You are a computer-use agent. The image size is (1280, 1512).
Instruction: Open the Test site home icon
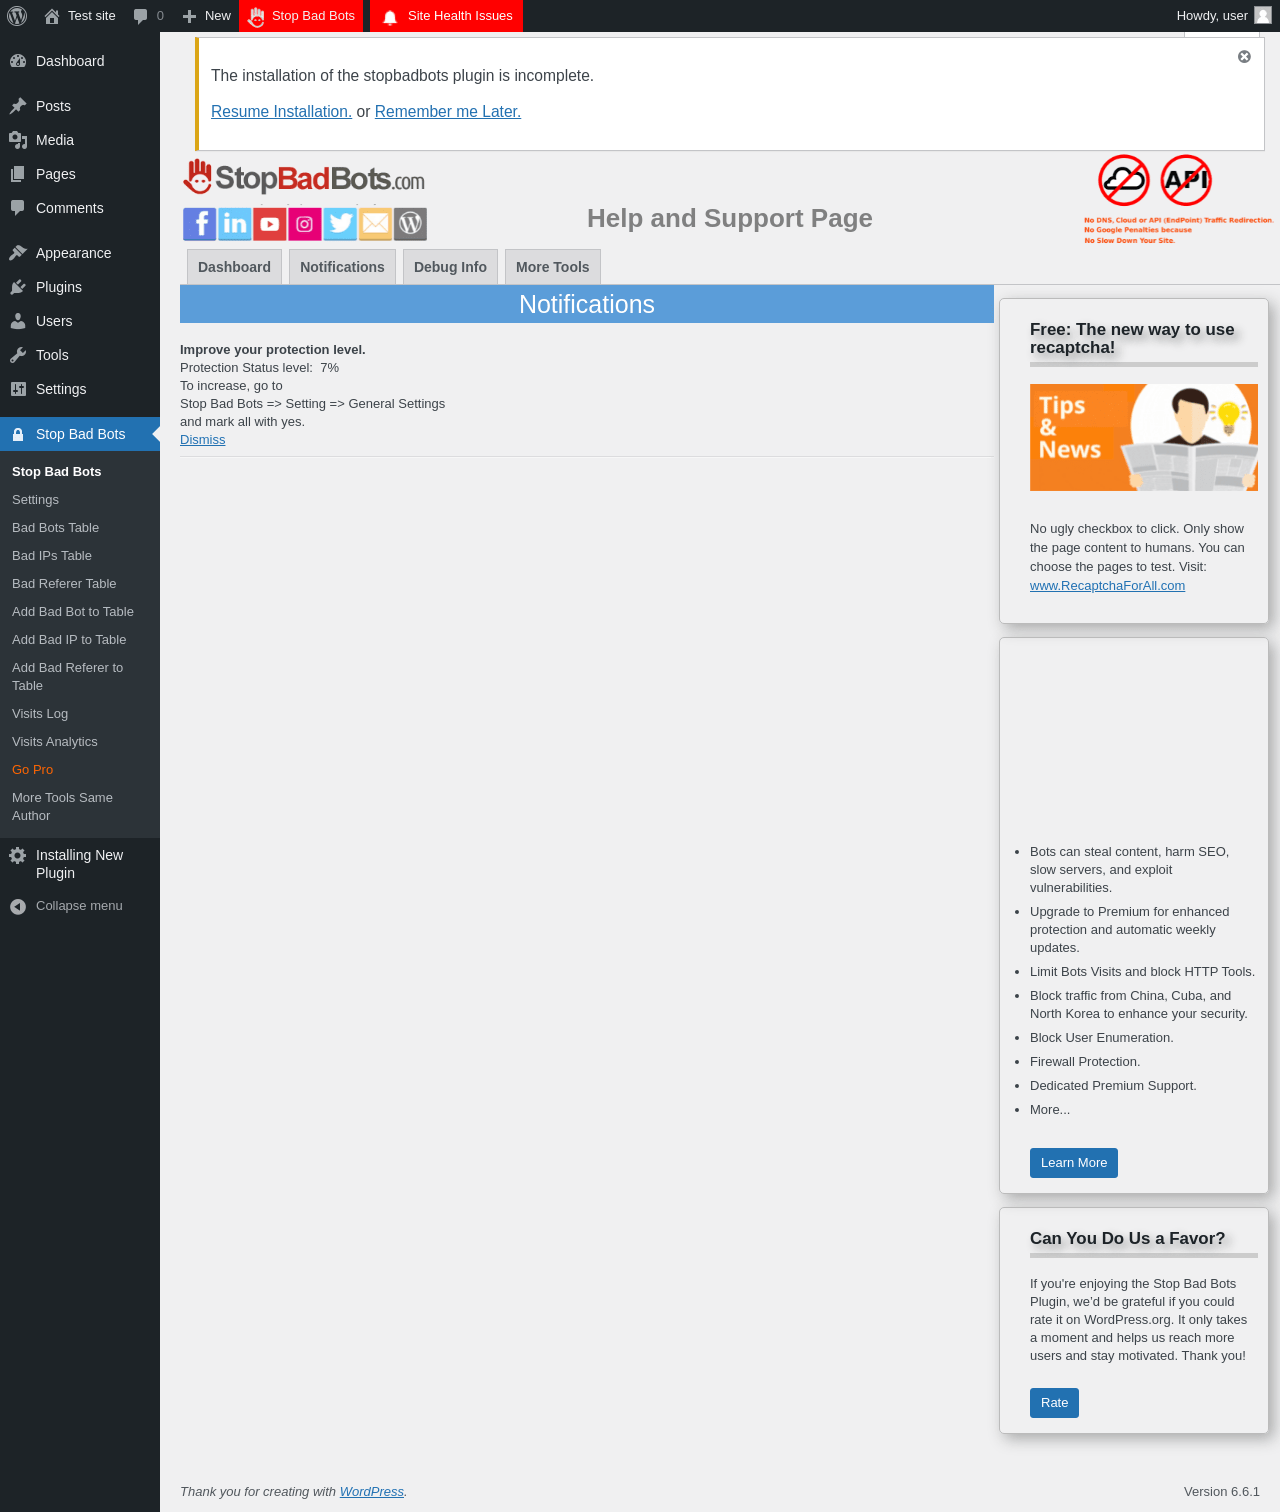[x=52, y=16]
